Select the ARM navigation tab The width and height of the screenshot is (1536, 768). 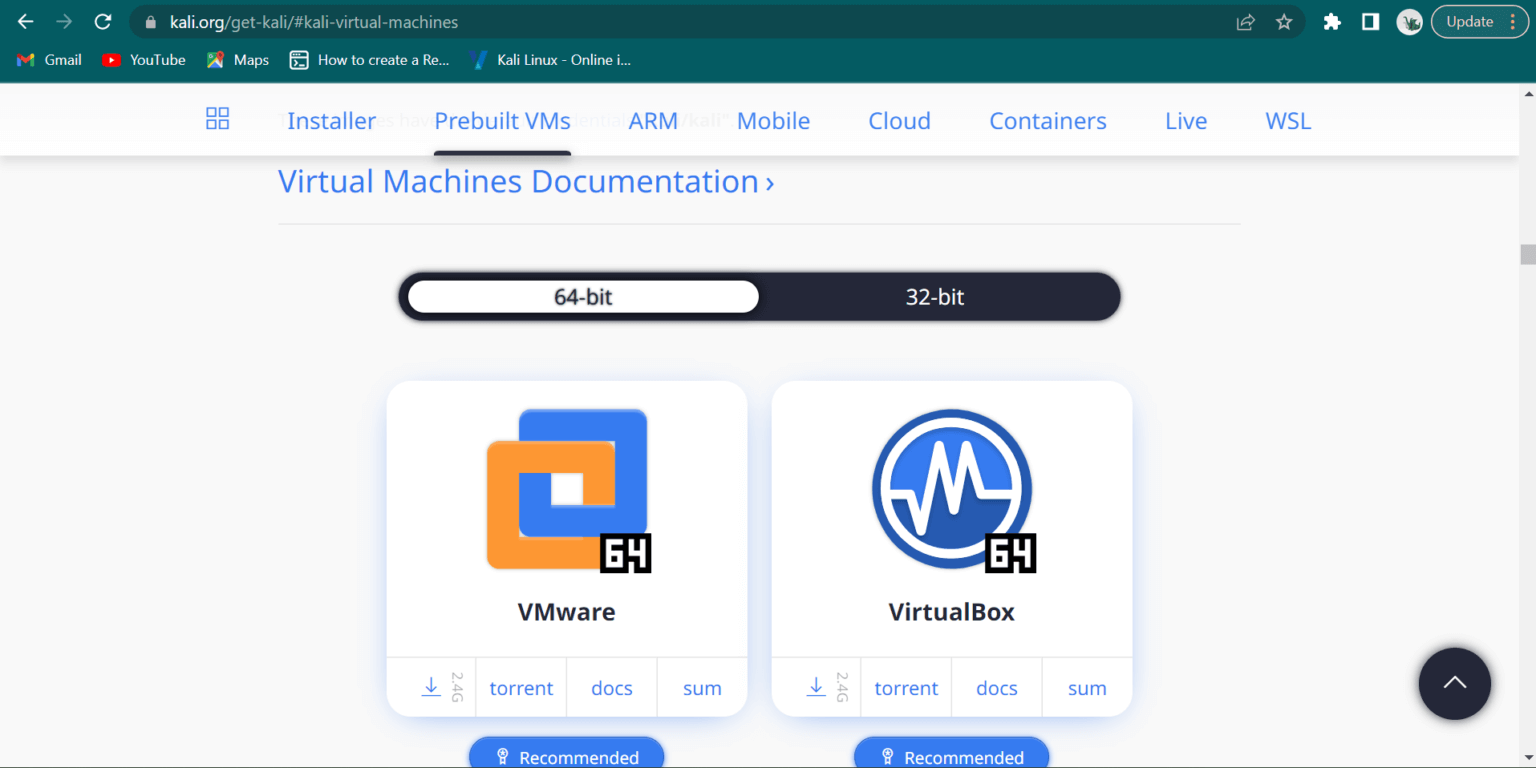652,120
